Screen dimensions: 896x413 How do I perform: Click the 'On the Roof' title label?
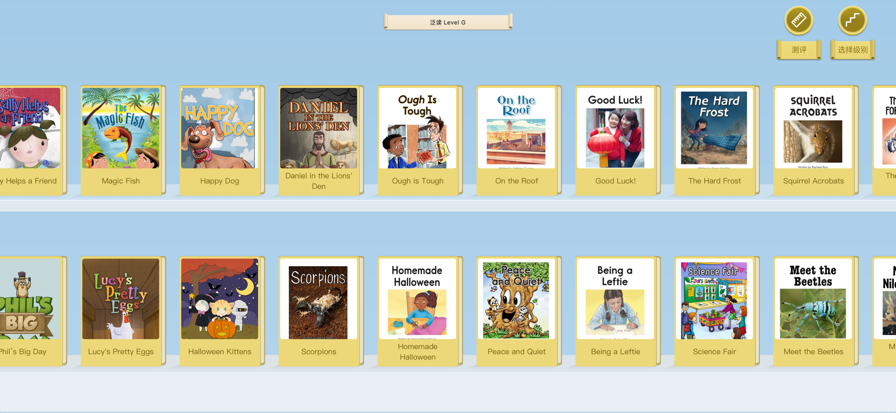click(x=516, y=181)
